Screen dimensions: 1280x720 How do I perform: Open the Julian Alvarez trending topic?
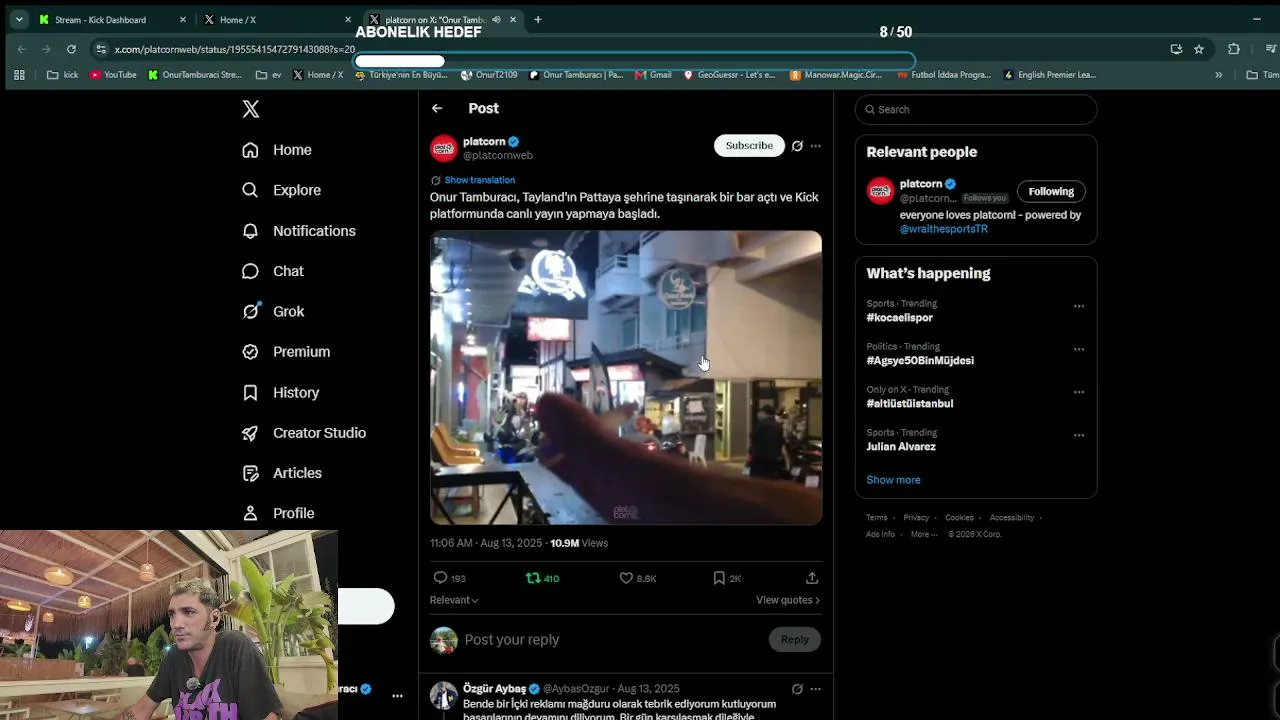click(x=901, y=447)
